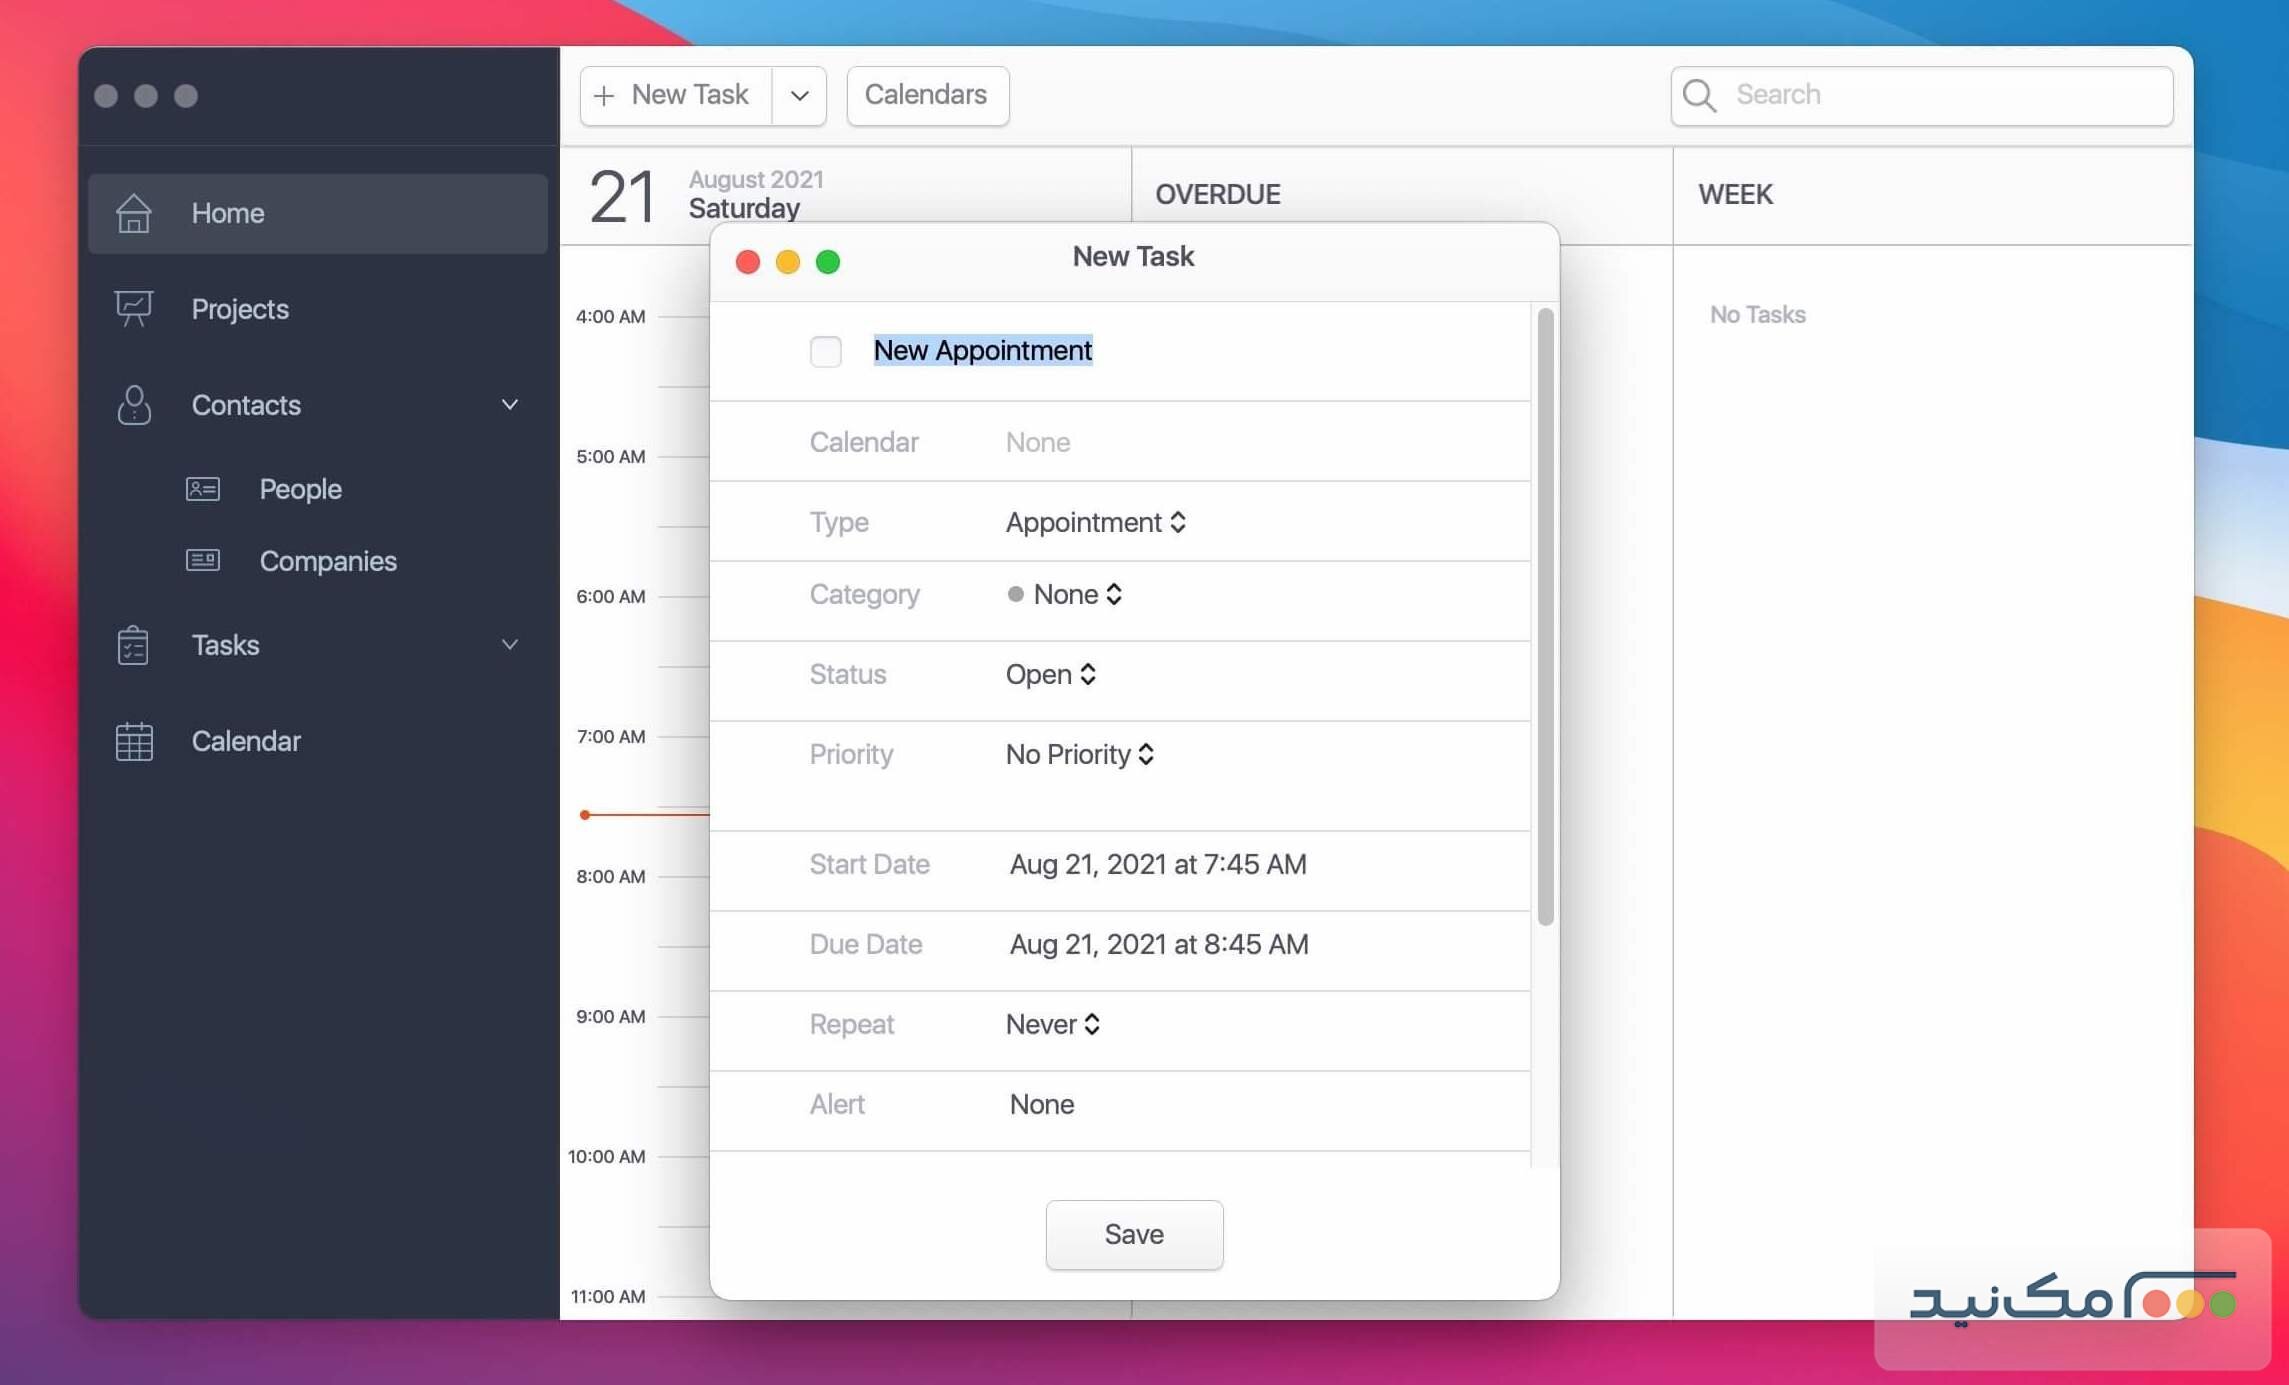
Task: Collapse the Contacts section chevron
Action: [x=510, y=405]
